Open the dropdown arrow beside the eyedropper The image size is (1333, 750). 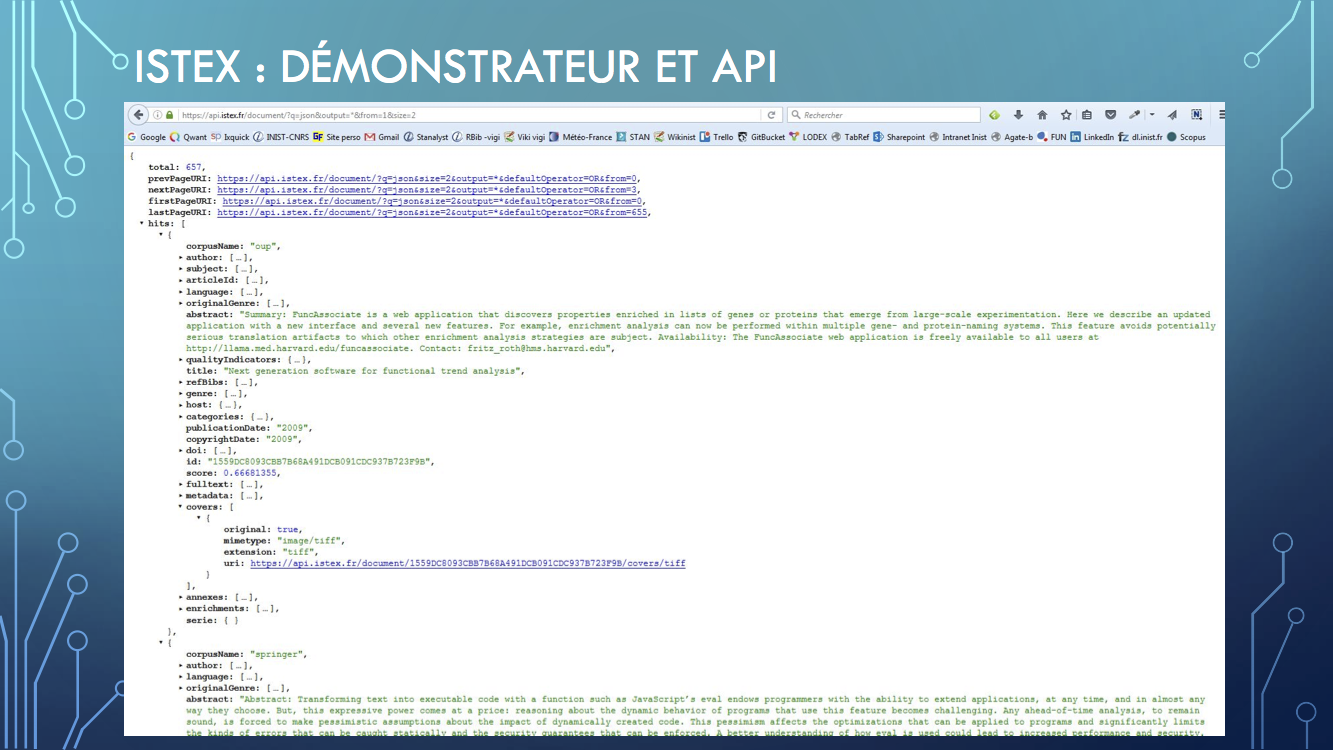pos(1152,114)
